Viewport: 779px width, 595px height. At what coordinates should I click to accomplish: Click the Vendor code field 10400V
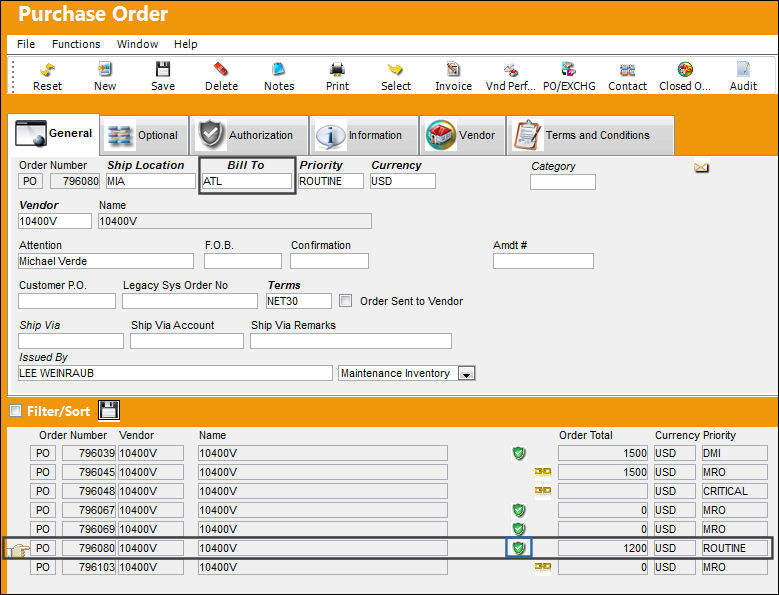pyautogui.click(x=55, y=221)
